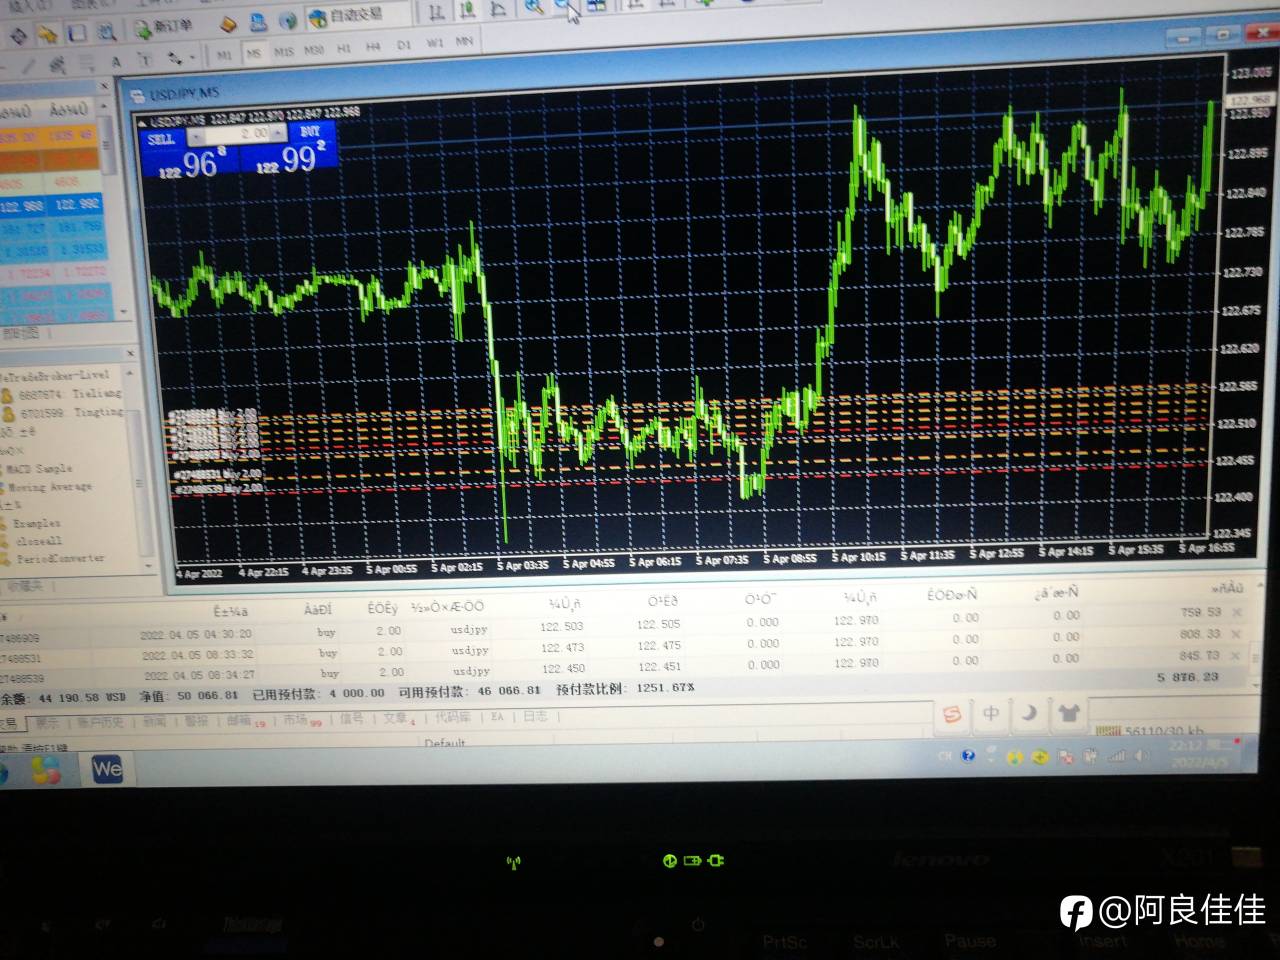Click SELL in one-click trading panel
The height and width of the screenshot is (960, 1280).
tap(162, 141)
